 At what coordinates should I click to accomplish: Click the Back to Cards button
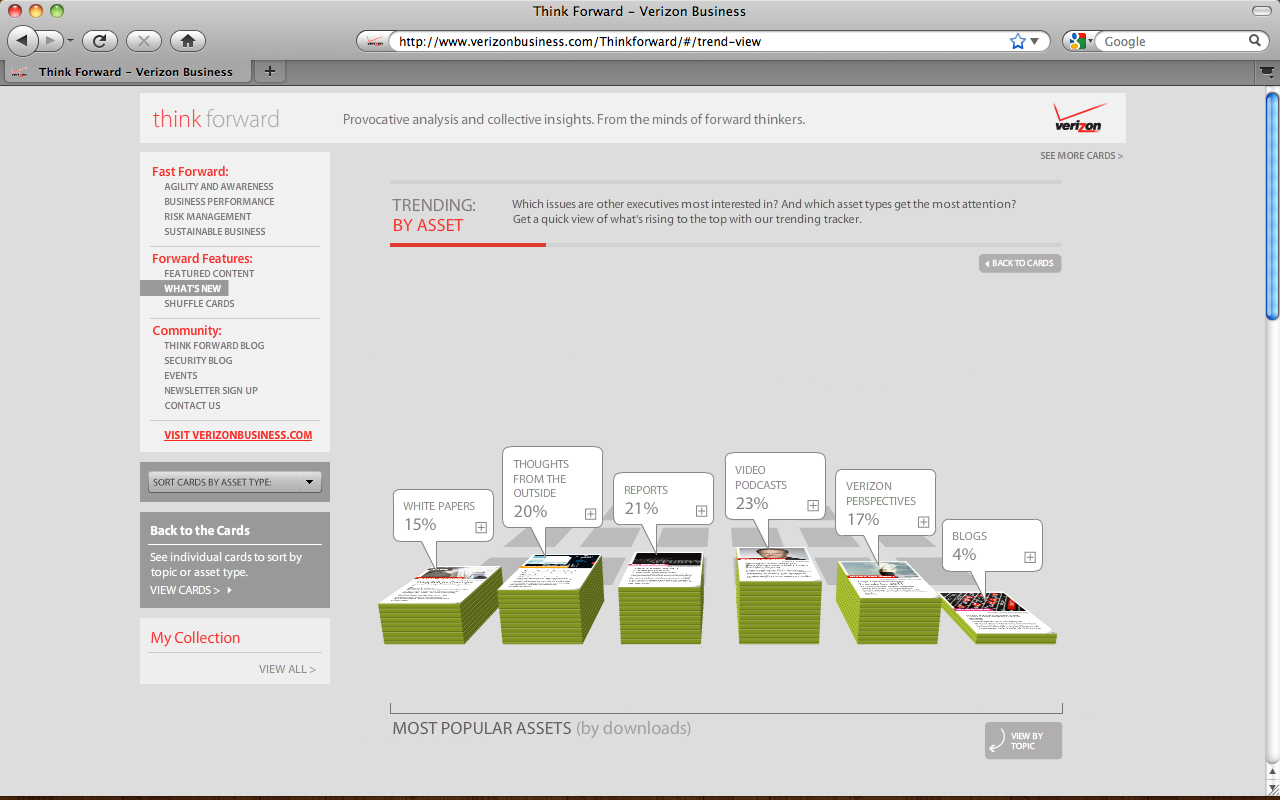coord(1020,264)
